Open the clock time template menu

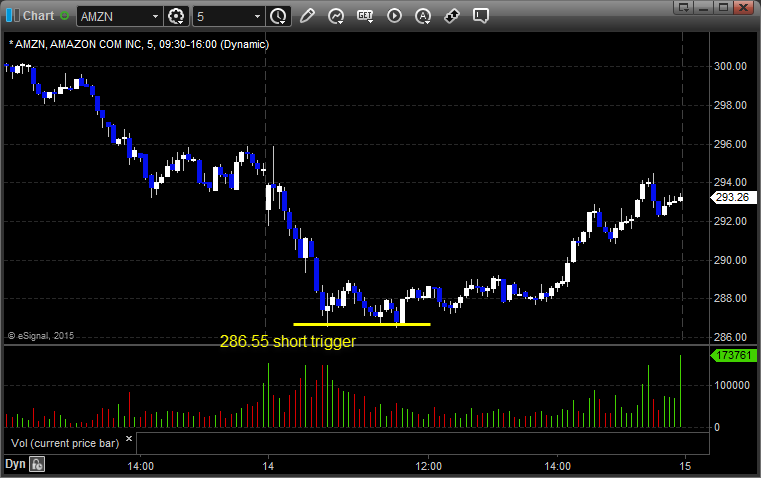tap(278, 16)
